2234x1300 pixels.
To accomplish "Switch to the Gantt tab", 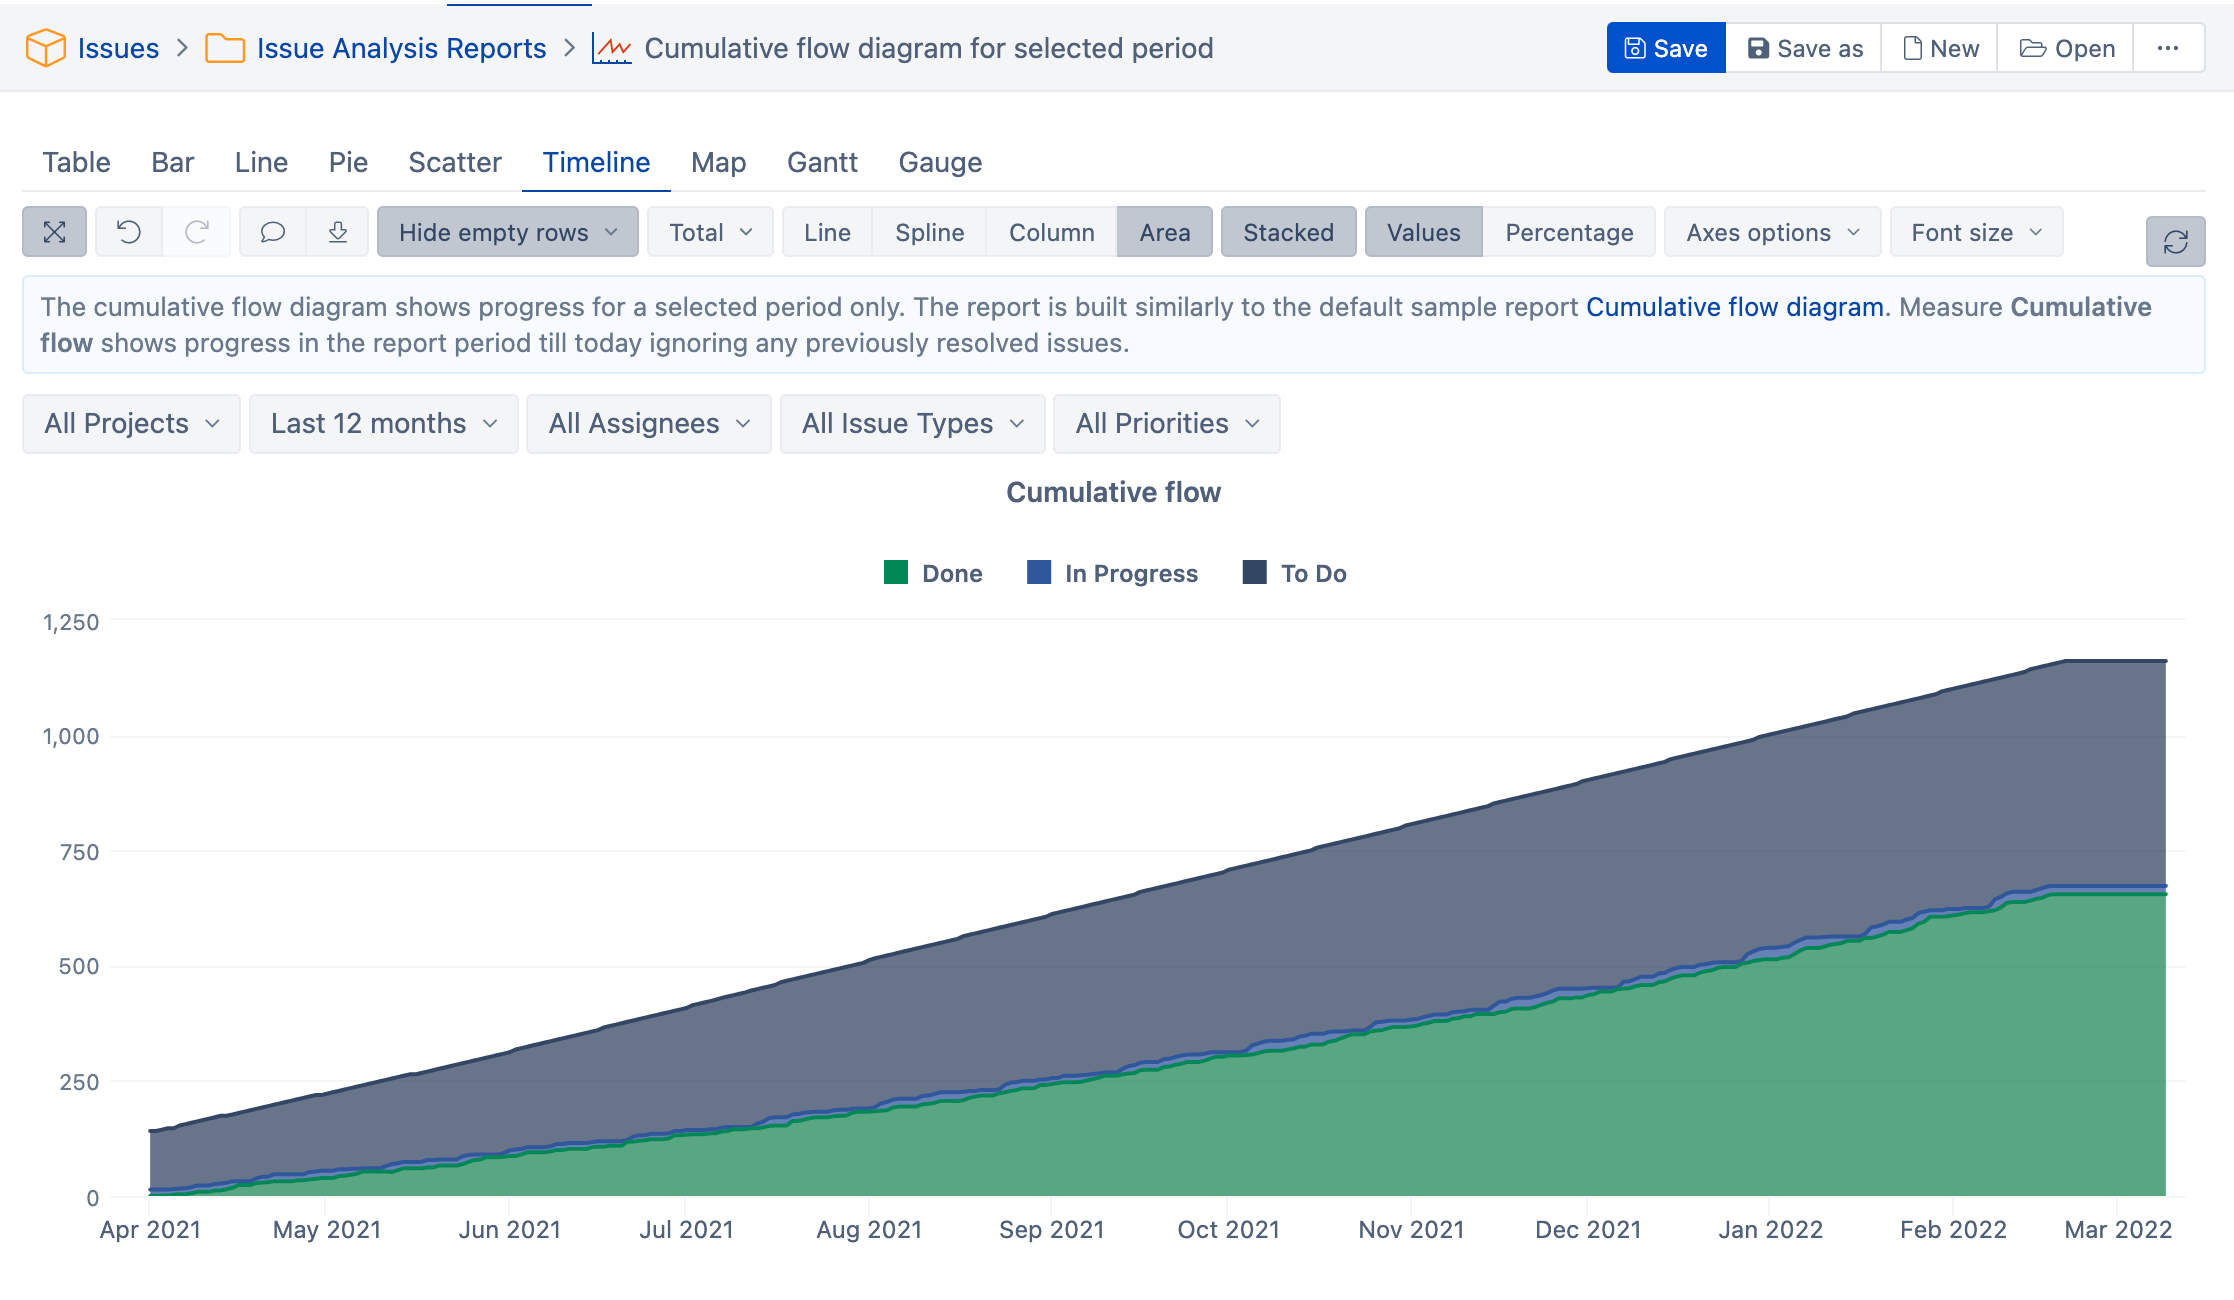I will [x=822, y=162].
